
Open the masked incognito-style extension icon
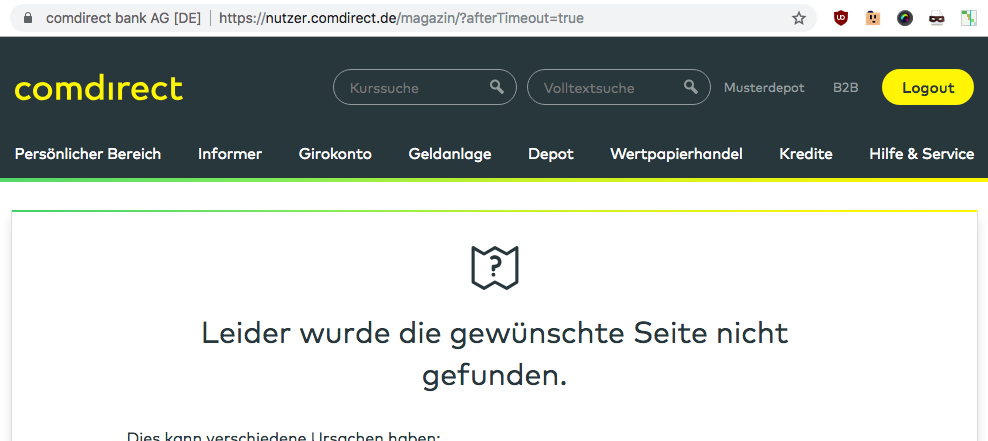point(936,18)
